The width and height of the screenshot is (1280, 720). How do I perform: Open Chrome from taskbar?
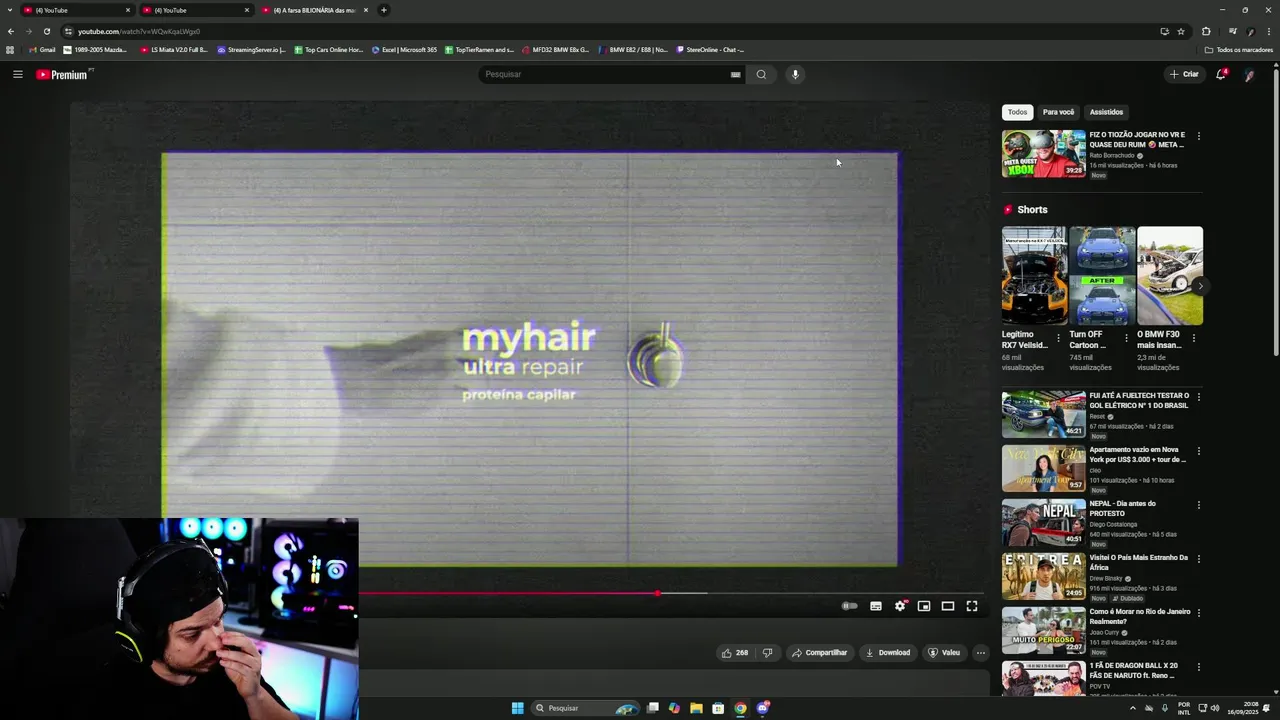point(740,708)
